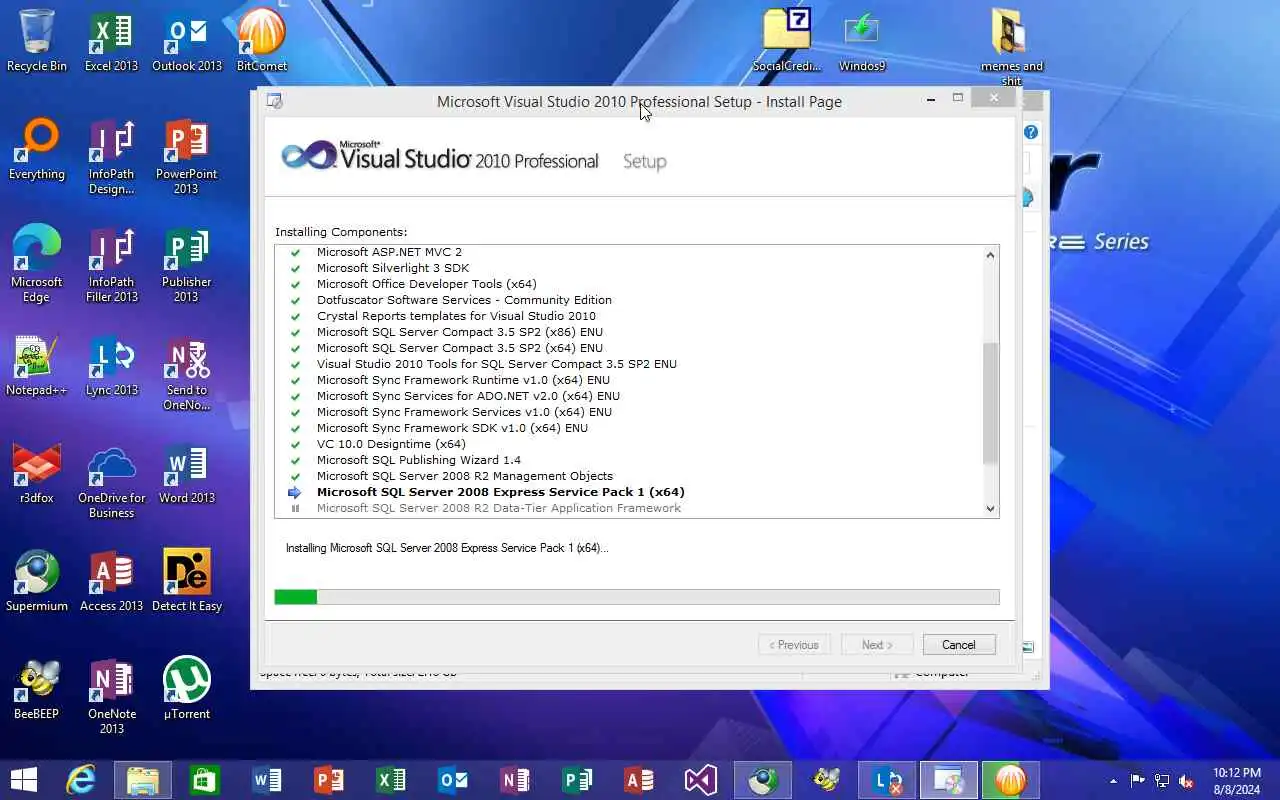Select Microsoft Sync Framework Runtime v1.0 entry
Viewport: 1280px width, 800px height.
[x=463, y=380]
